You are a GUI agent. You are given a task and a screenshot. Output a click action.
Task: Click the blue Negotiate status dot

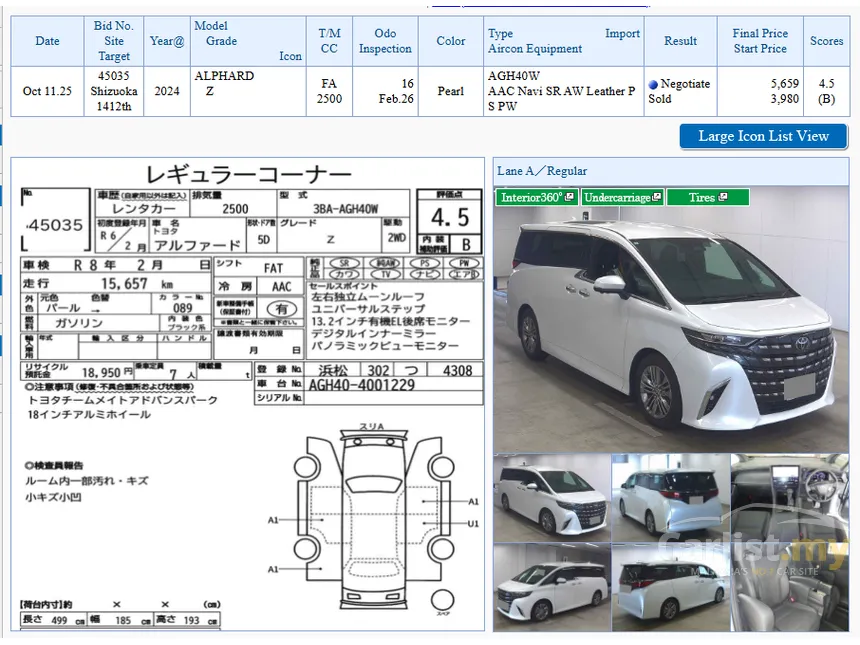point(653,84)
